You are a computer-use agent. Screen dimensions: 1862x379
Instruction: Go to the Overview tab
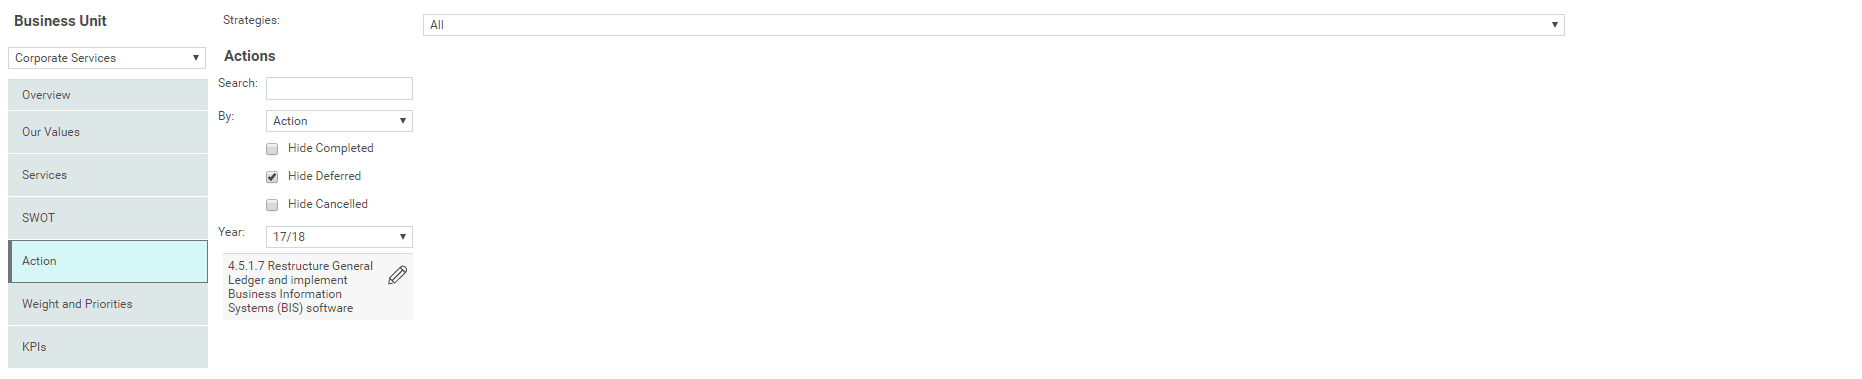click(x=108, y=95)
